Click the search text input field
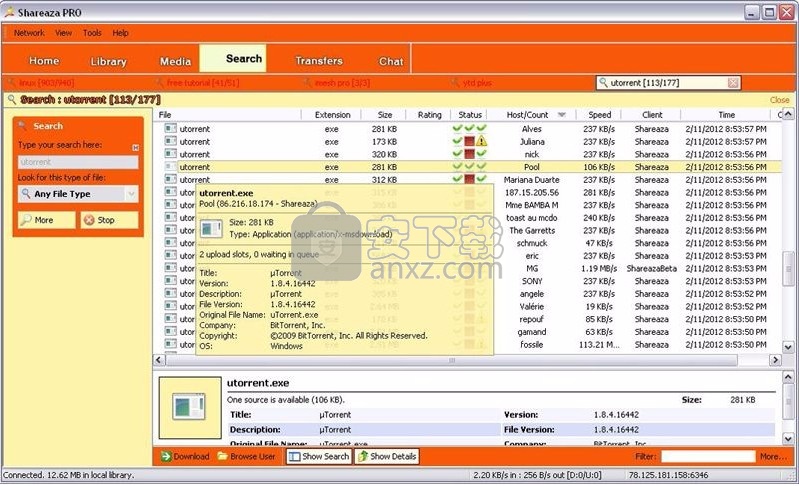Screen dimensions: 799x486 pyautogui.click(x=78, y=162)
